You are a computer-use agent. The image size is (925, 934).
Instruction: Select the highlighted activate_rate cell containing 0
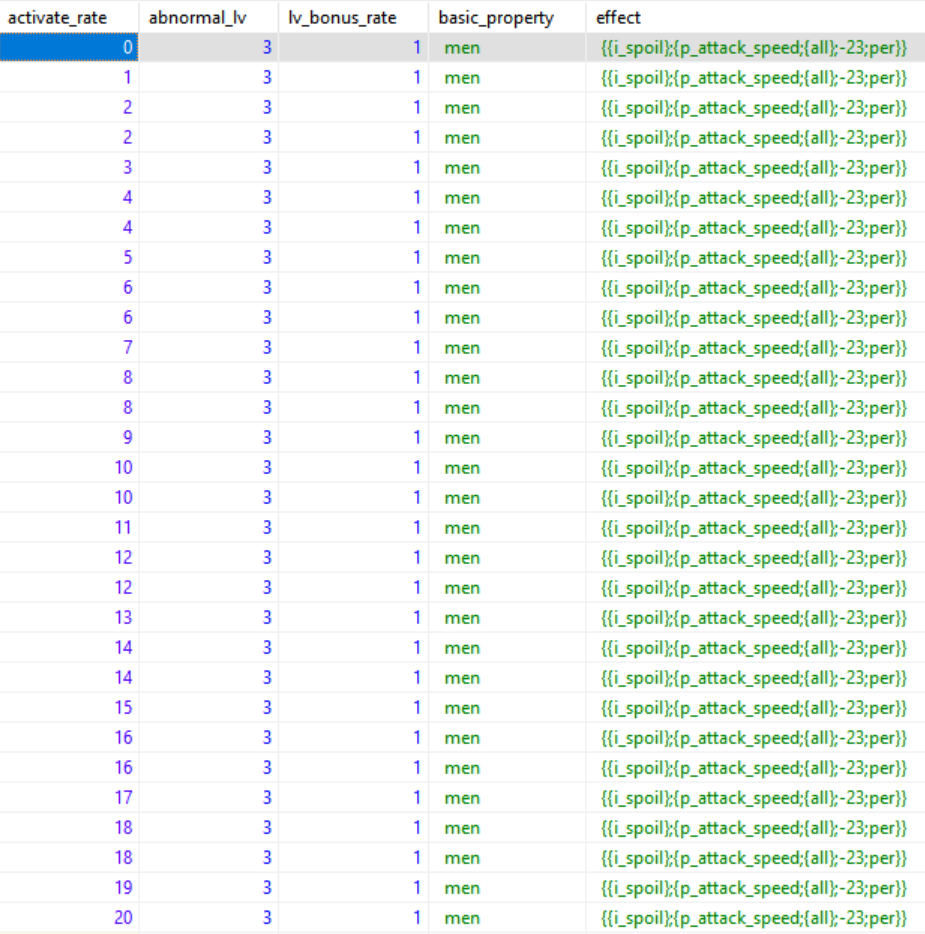tap(69, 47)
